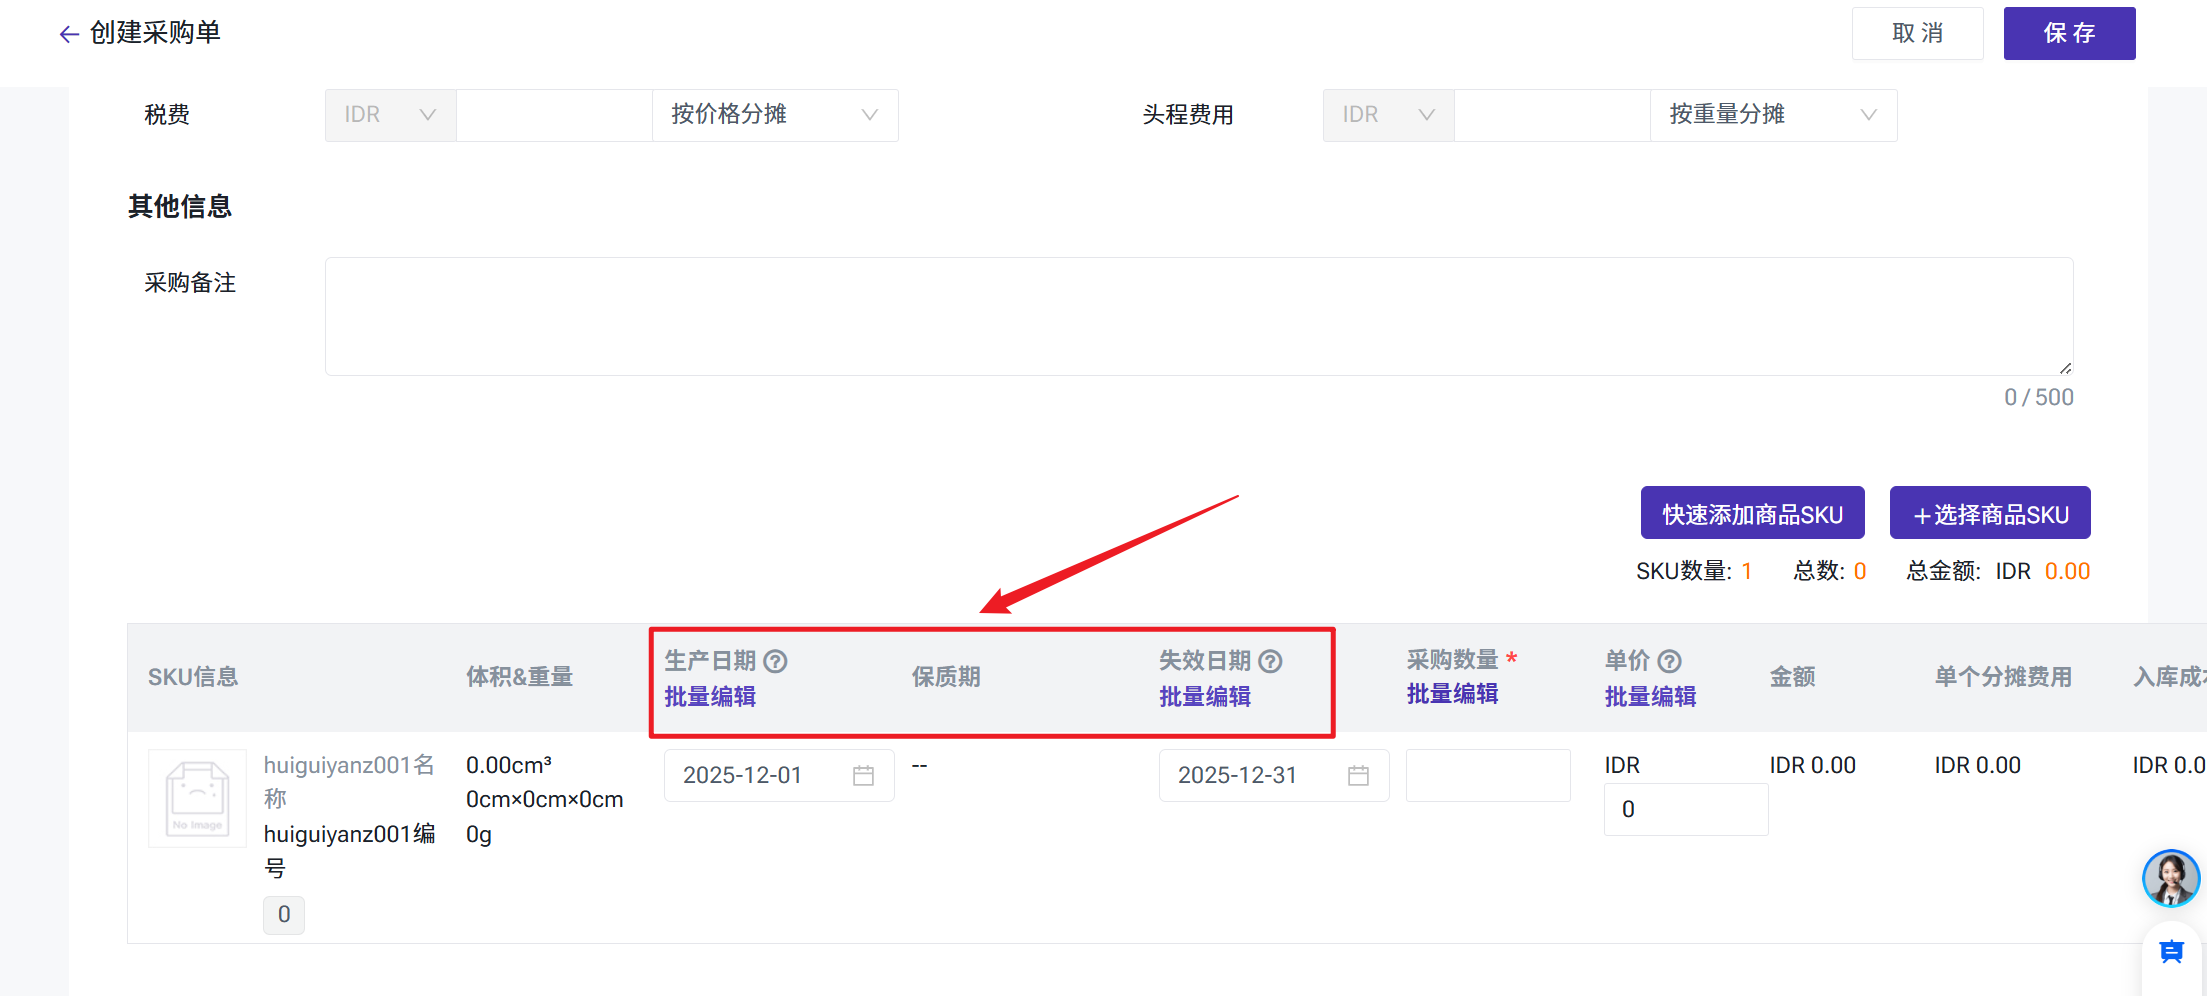Open the 税费 currency IDR dropdown
This screenshot has width=2207, height=996.
coord(390,115)
